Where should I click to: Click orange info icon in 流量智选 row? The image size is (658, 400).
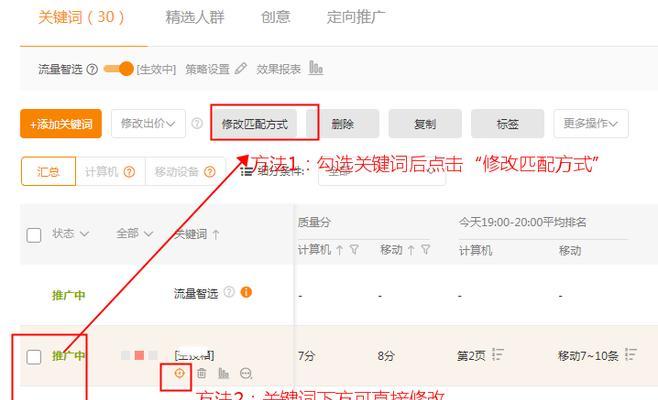point(246,292)
